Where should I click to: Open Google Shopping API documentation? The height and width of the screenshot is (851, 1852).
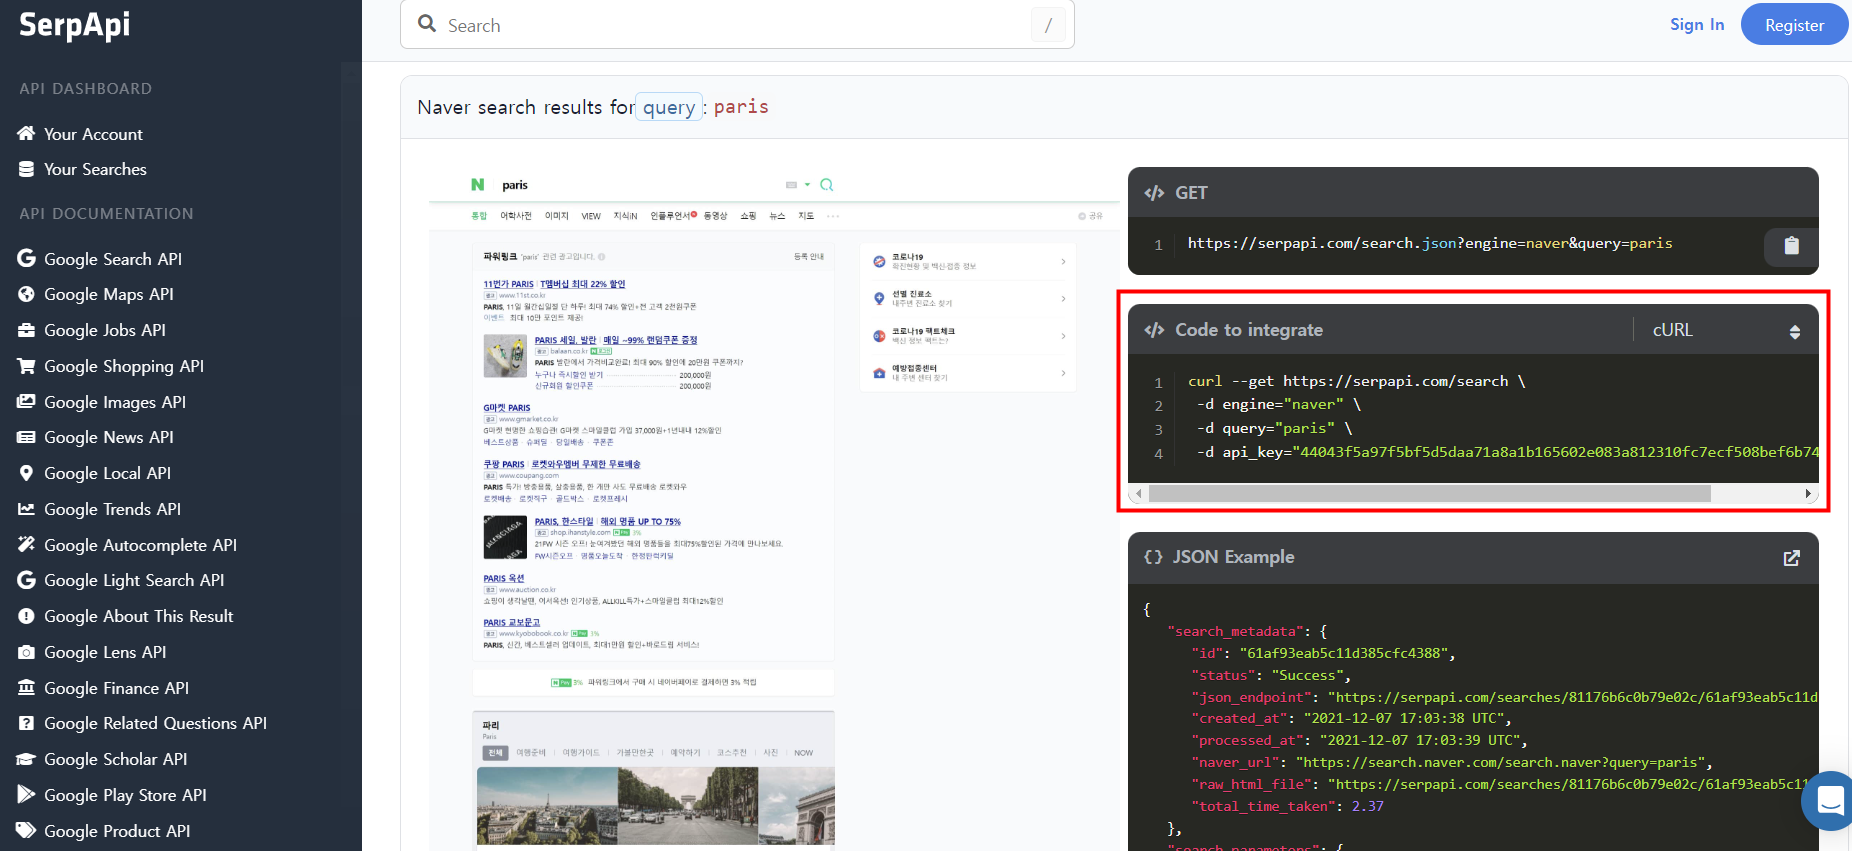tap(124, 366)
